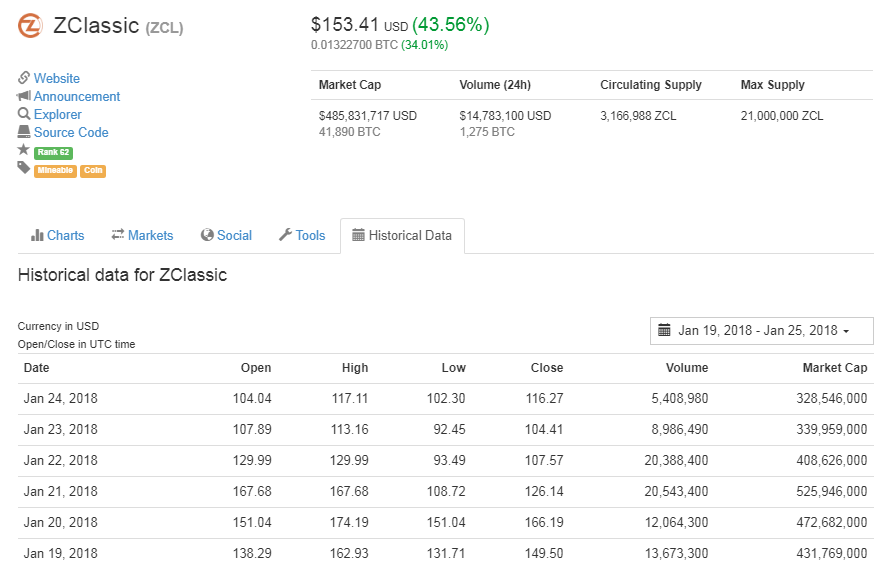Click the Date column header
The width and height of the screenshot is (885, 581).
coord(37,368)
